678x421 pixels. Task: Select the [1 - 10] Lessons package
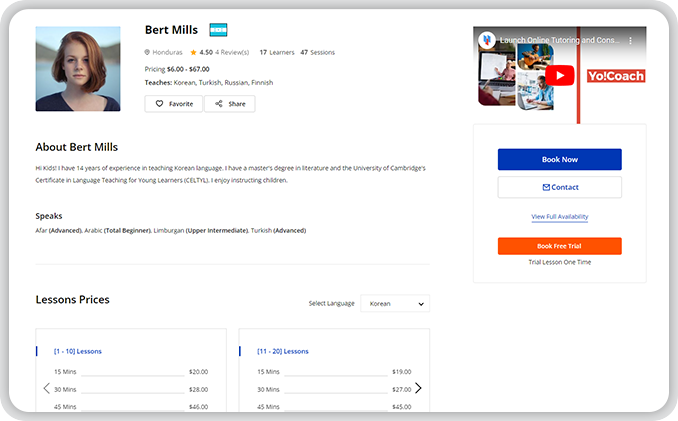(78, 351)
